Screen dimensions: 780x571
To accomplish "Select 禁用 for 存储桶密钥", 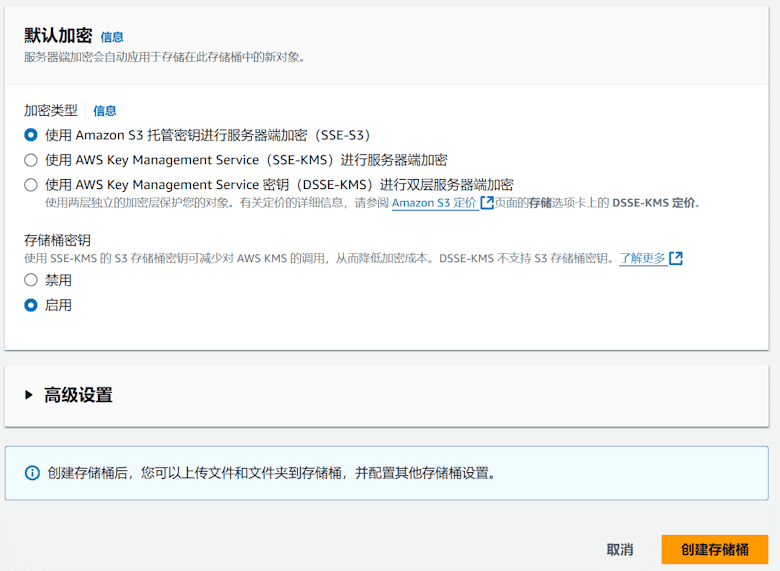I will point(31,280).
